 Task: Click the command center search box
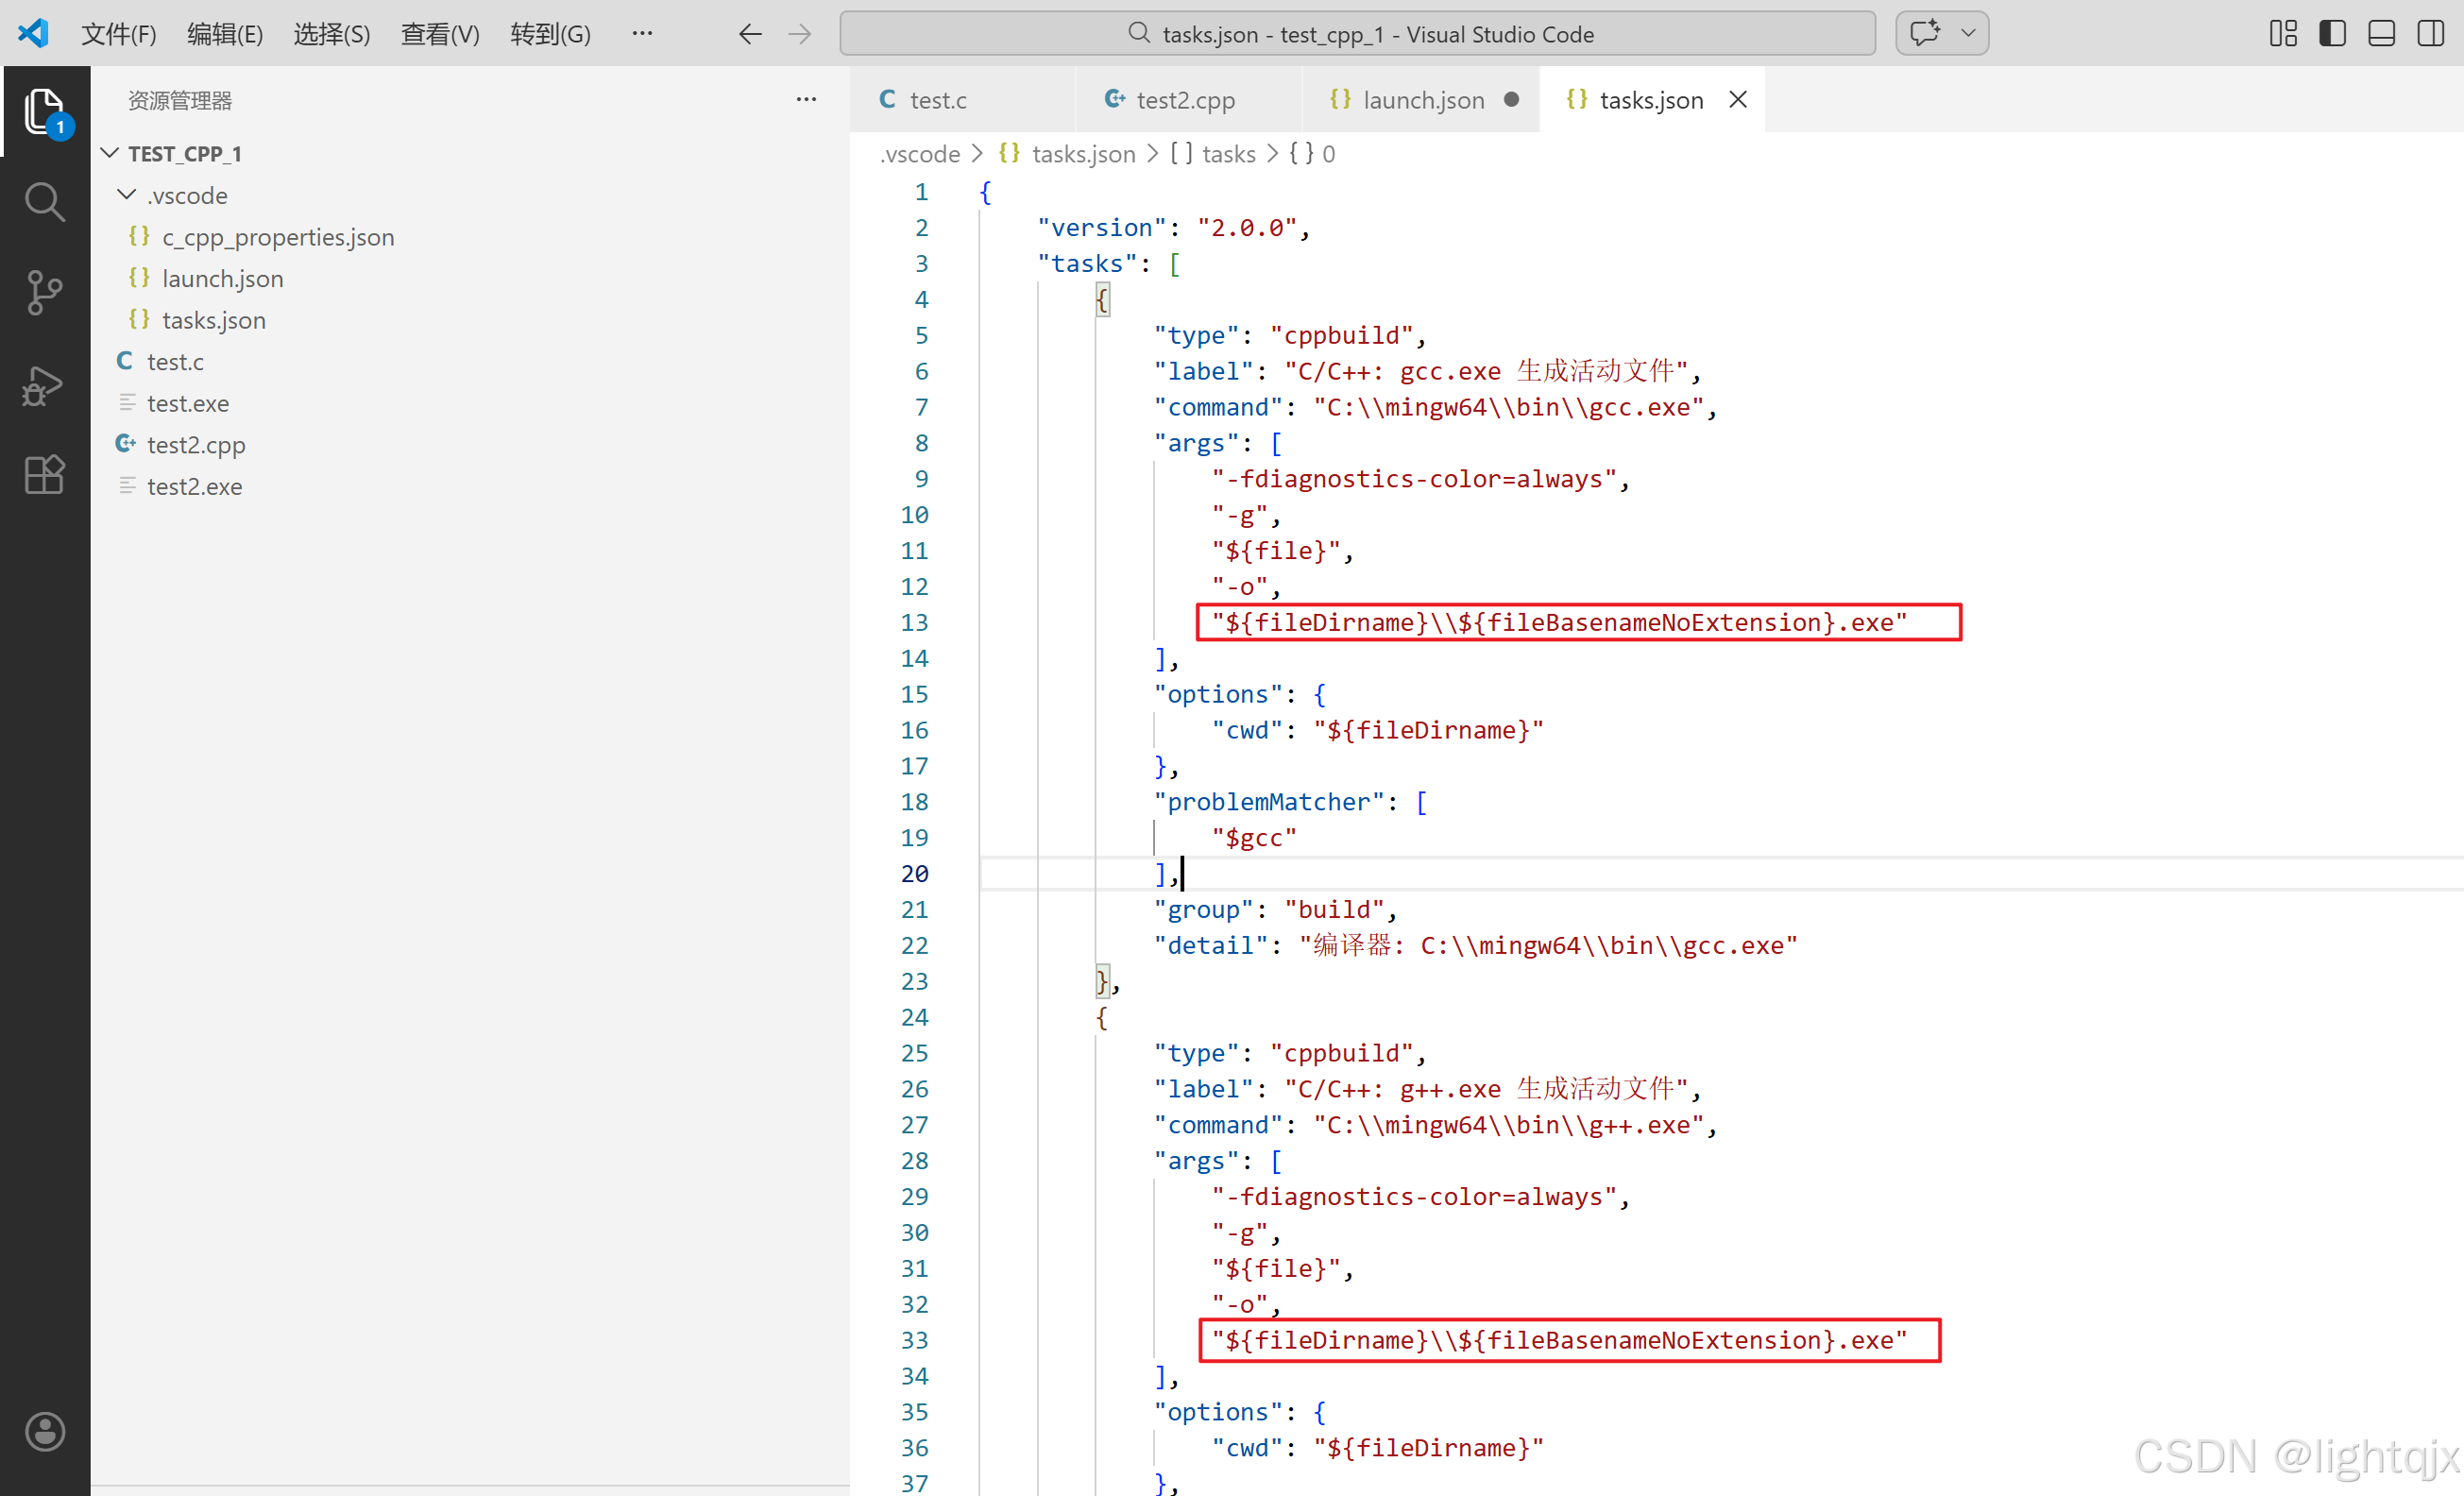(1357, 34)
